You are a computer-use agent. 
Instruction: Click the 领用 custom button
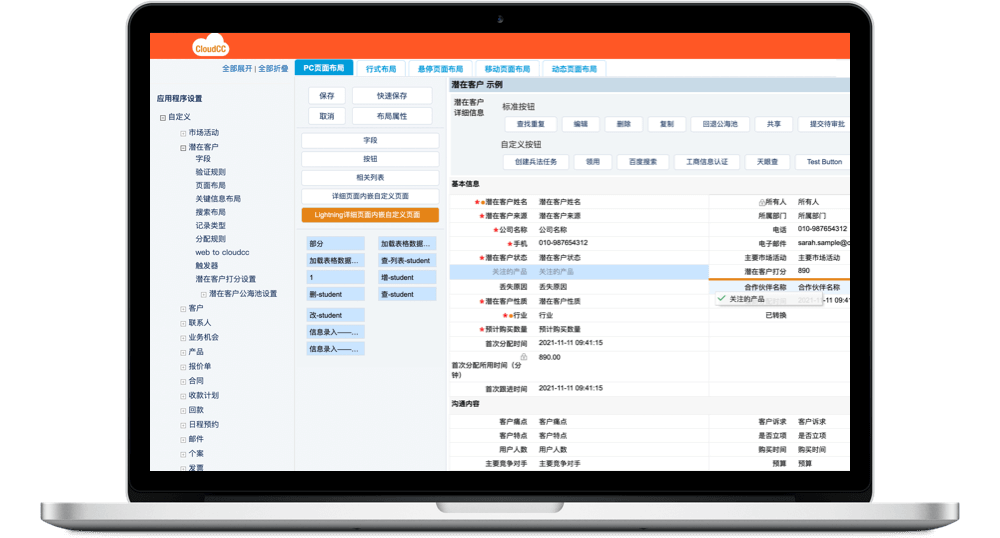(592, 162)
